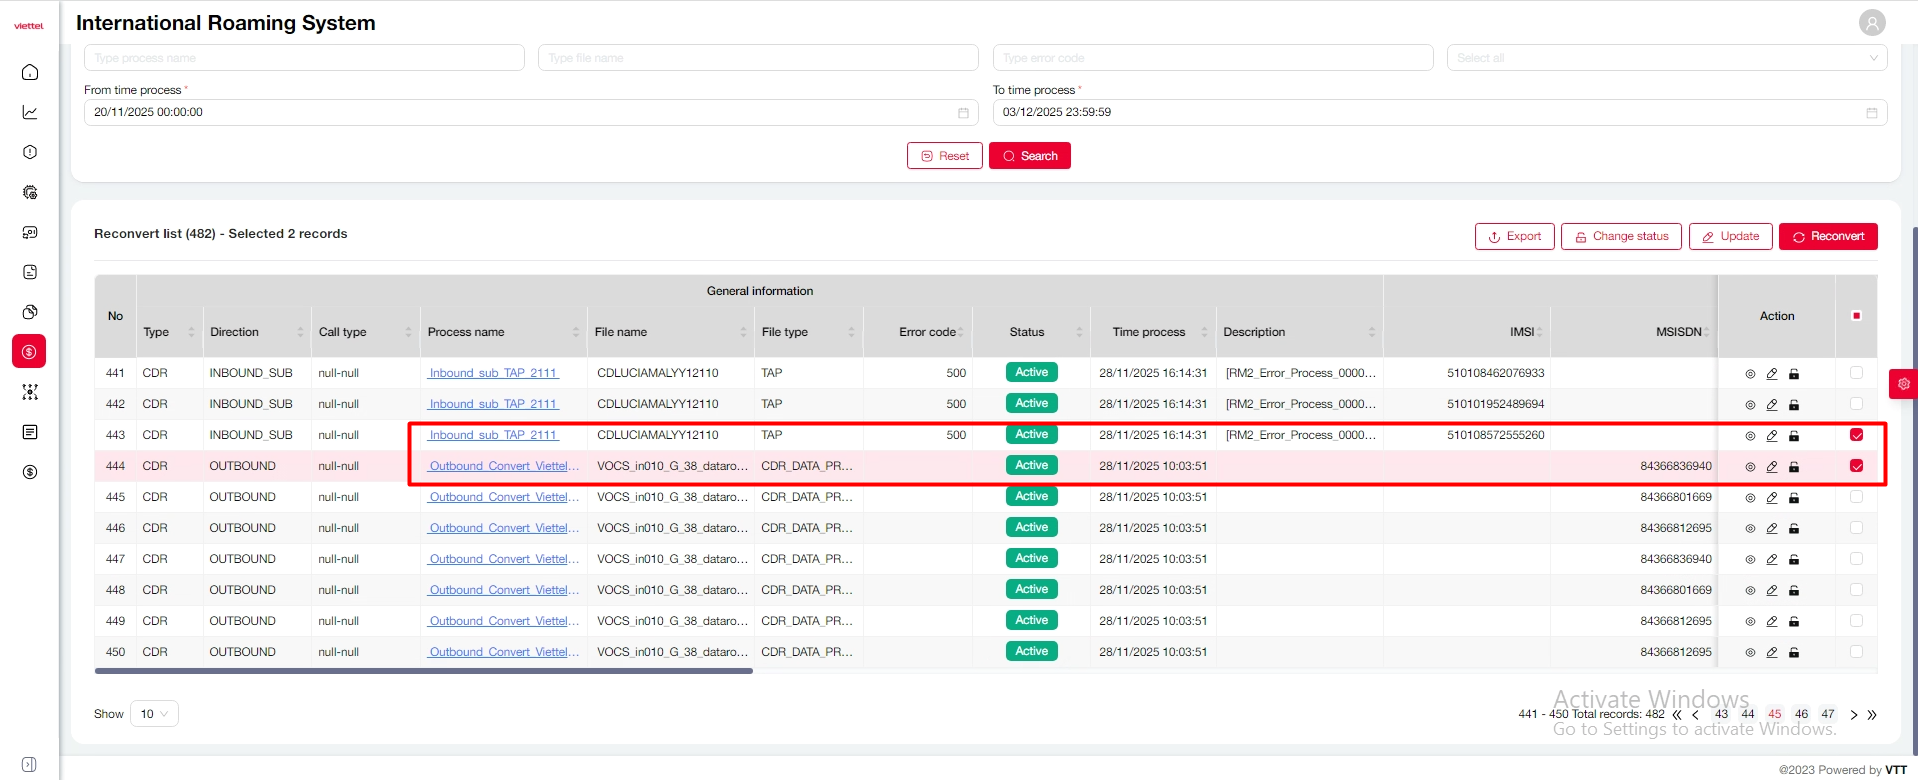Click the calendar icon in From time process
This screenshot has height=780, width=1918.
click(x=963, y=113)
